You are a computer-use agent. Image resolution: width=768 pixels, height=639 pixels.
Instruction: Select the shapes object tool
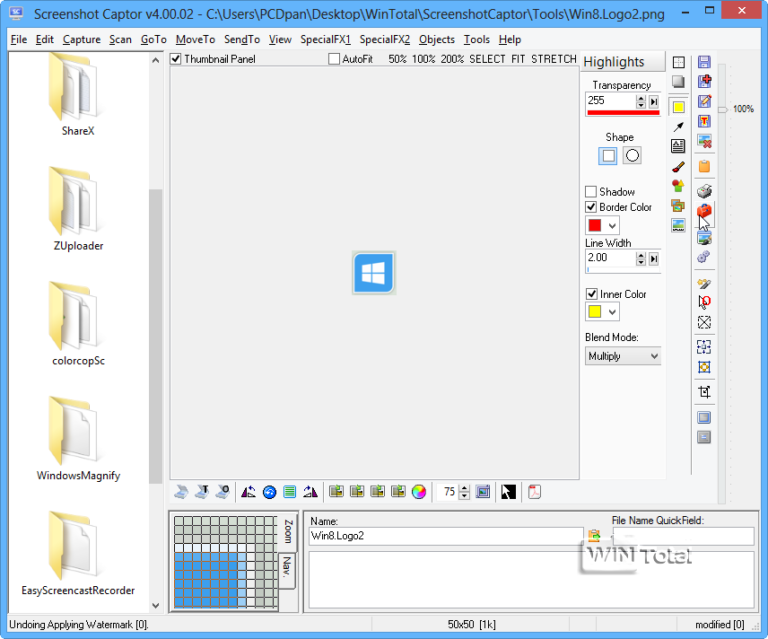click(x=678, y=186)
